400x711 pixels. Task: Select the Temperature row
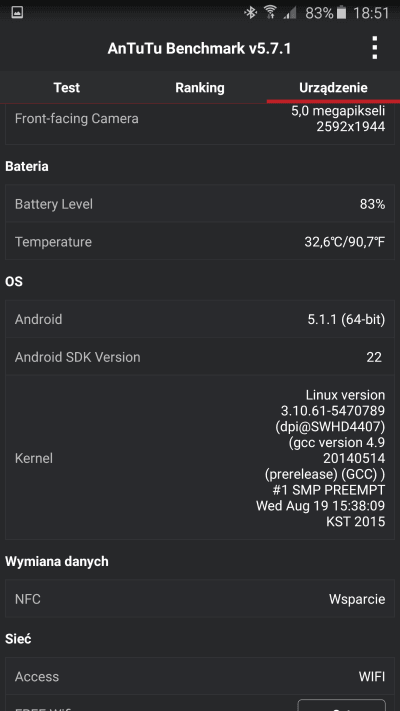(x=200, y=241)
